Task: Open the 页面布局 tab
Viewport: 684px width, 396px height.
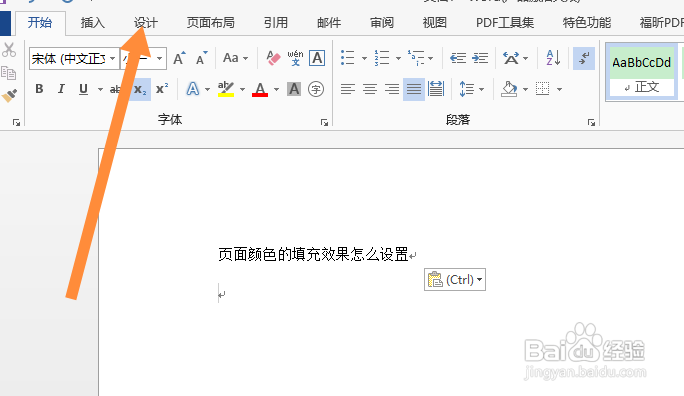Action: (x=211, y=23)
